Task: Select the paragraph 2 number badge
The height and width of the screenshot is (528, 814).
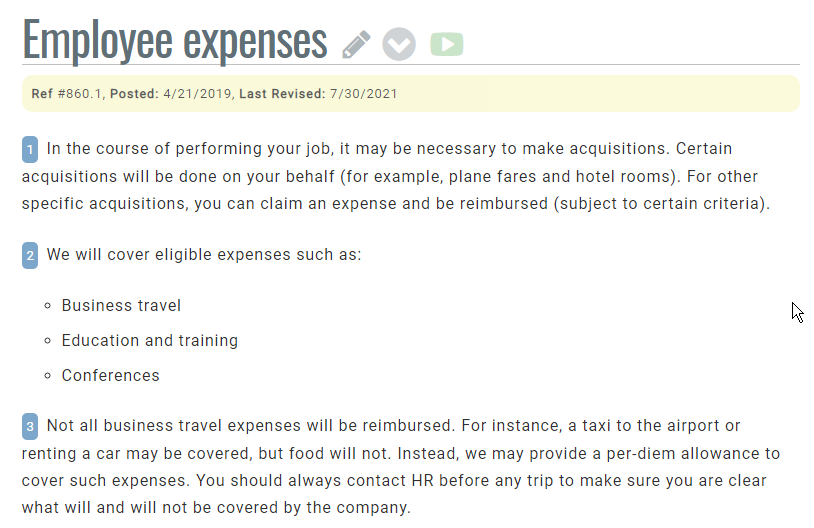Action: 30,255
